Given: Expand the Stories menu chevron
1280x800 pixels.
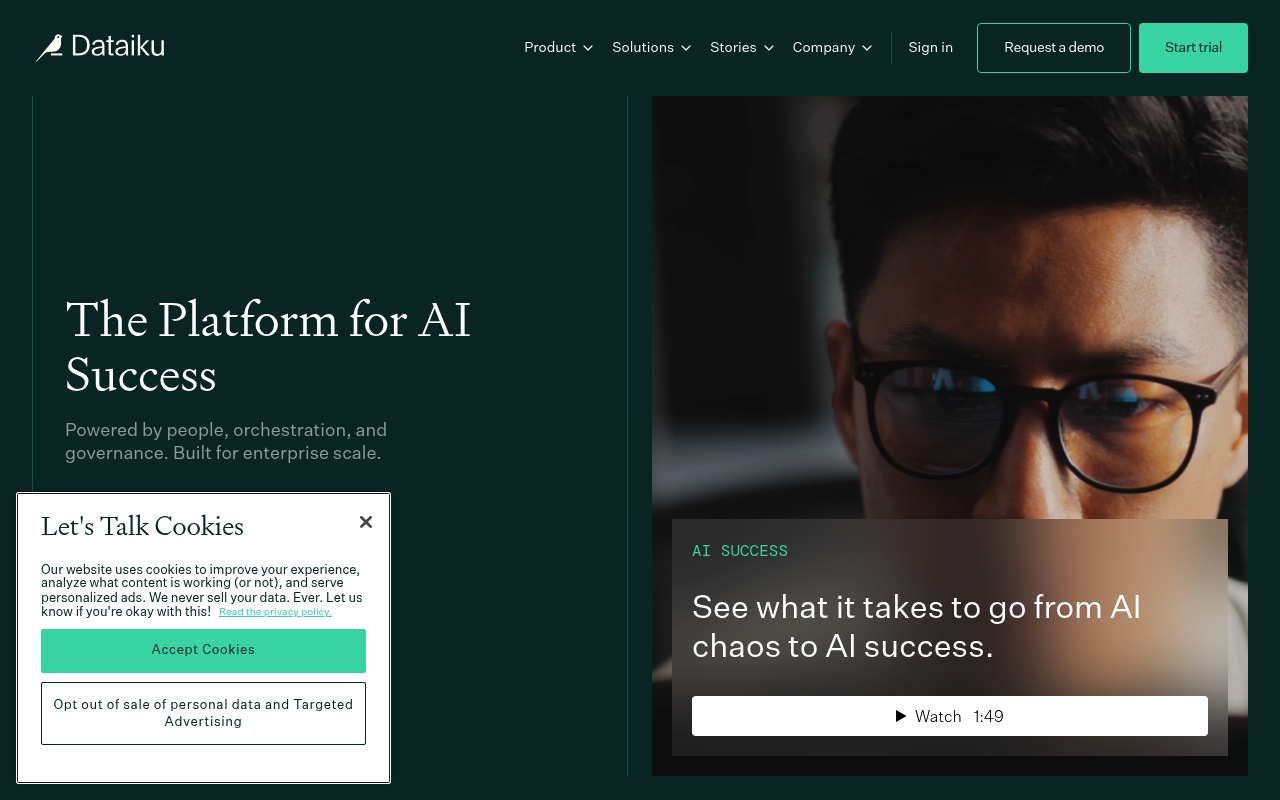Looking at the screenshot, I should click(769, 48).
